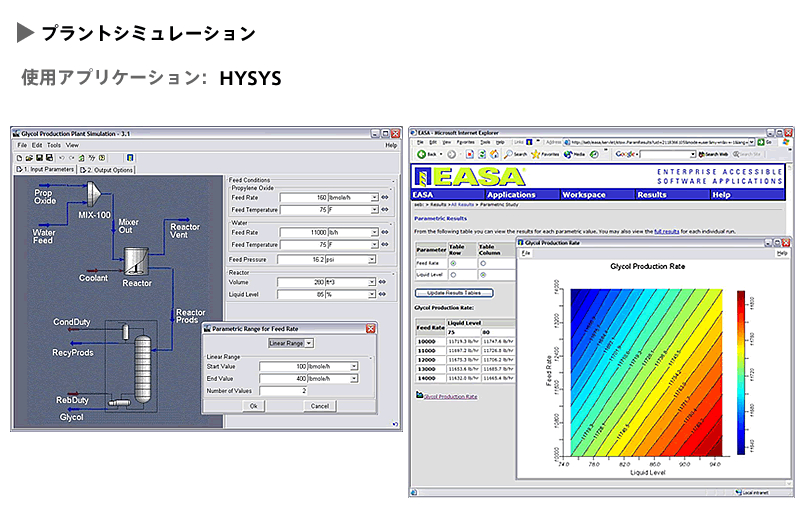Click Help menu in Glycol Plant Simulation
The height and width of the screenshot is (518, 800).
pyautogui.click(x=391, y=145)
